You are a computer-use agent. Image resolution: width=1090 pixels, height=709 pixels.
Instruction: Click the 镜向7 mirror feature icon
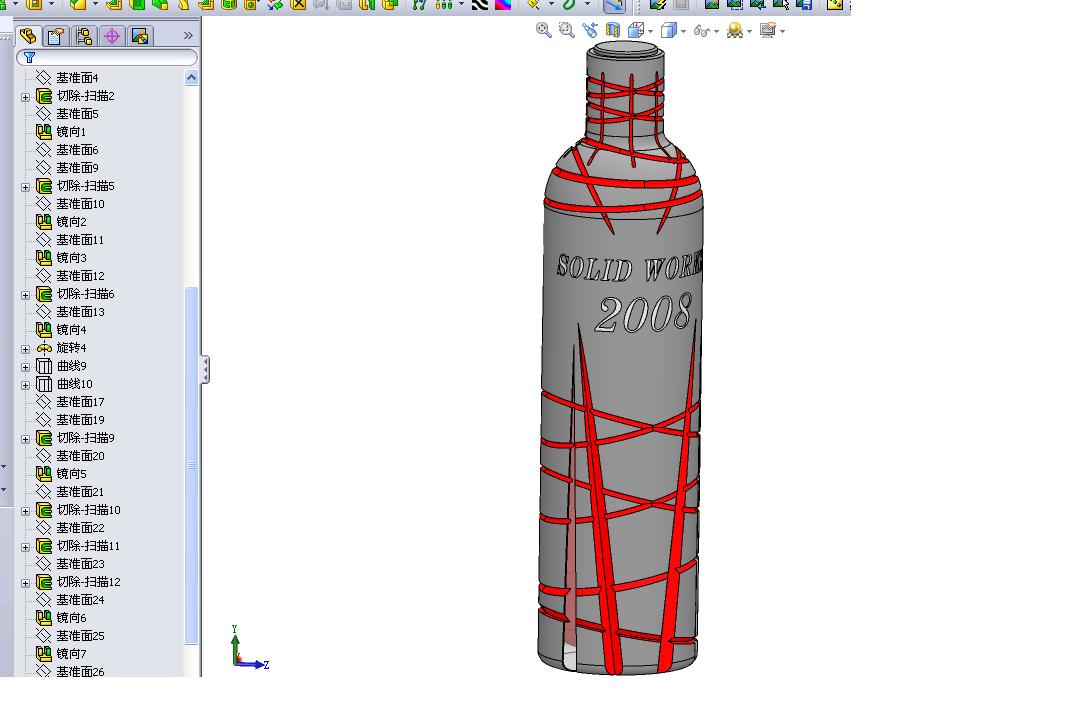click(44, 653)
